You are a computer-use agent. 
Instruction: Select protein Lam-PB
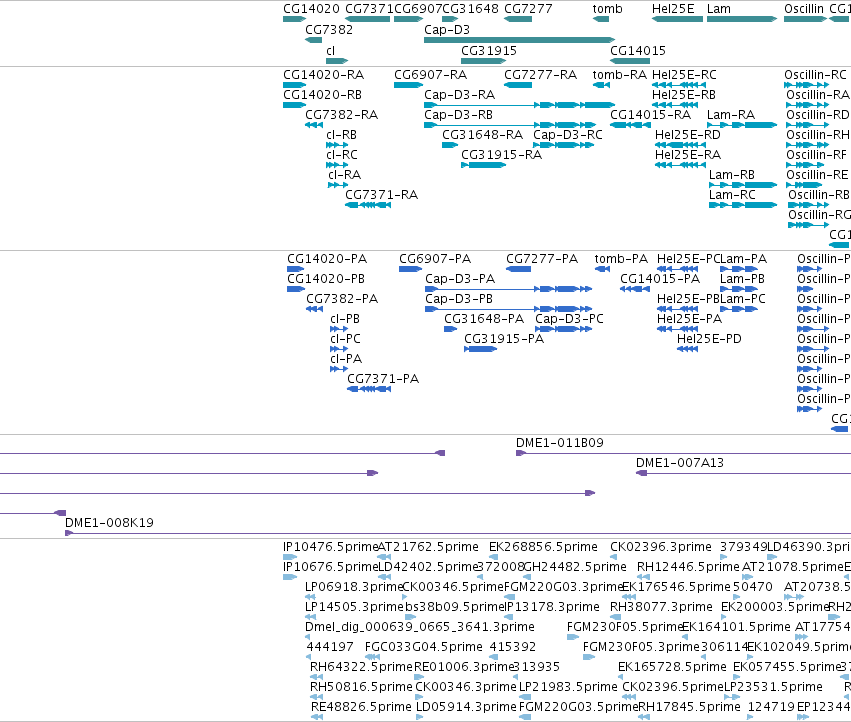tap(739, 289)
